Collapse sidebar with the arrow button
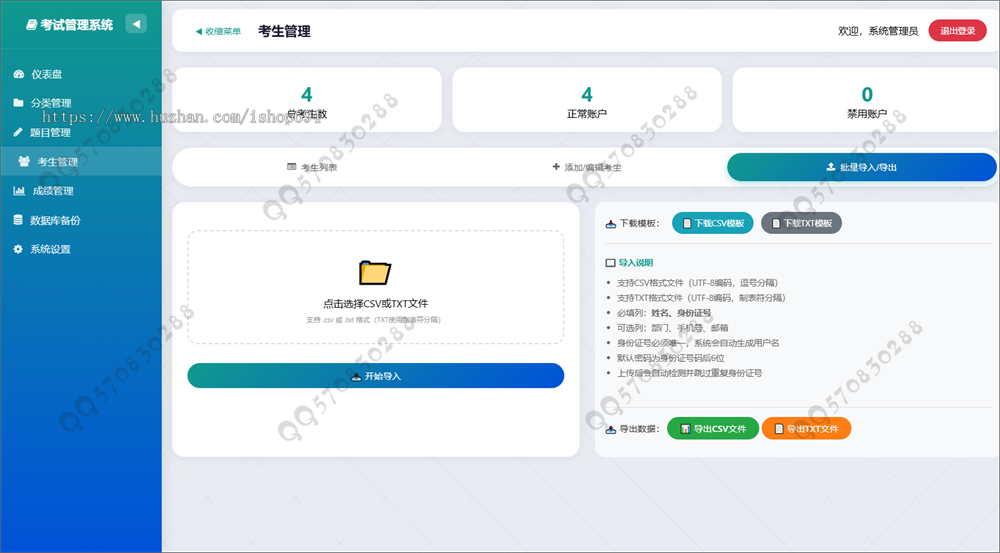This screenshot has width=1000, height=553. (136, 24)
